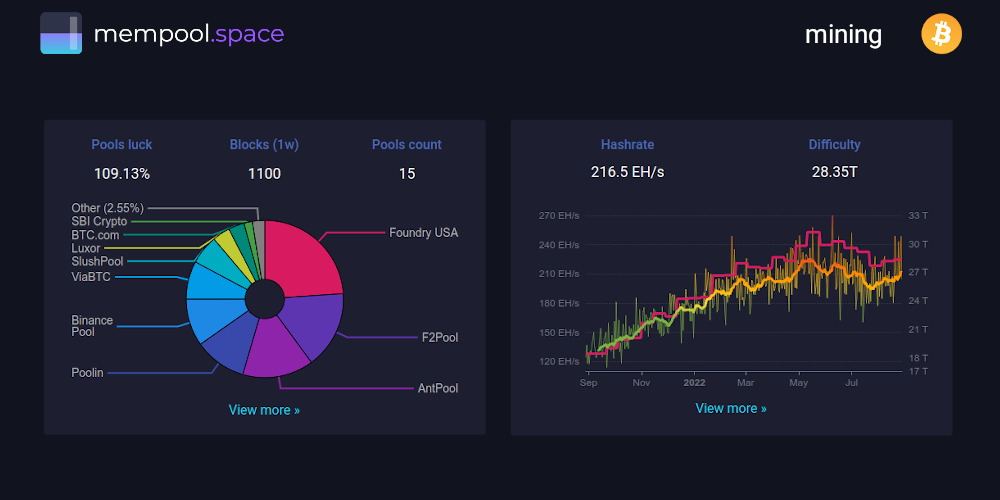Viewport: 1000px width, 500px height.
Task: Click the orange Bitcoin icon
Action: [941, 35]
